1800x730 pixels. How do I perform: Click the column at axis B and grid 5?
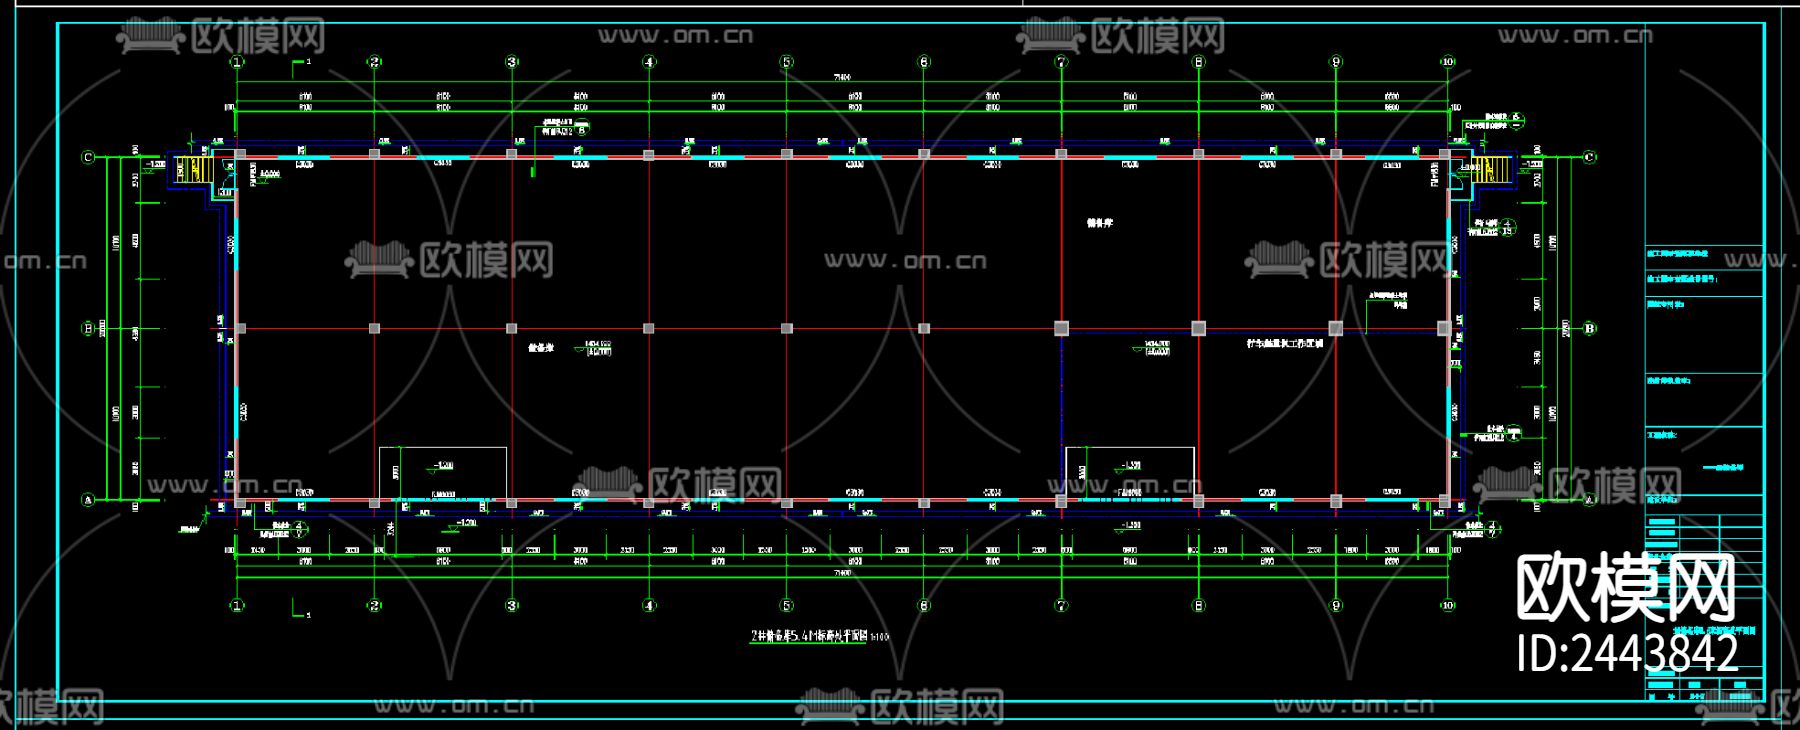[787, 328]
